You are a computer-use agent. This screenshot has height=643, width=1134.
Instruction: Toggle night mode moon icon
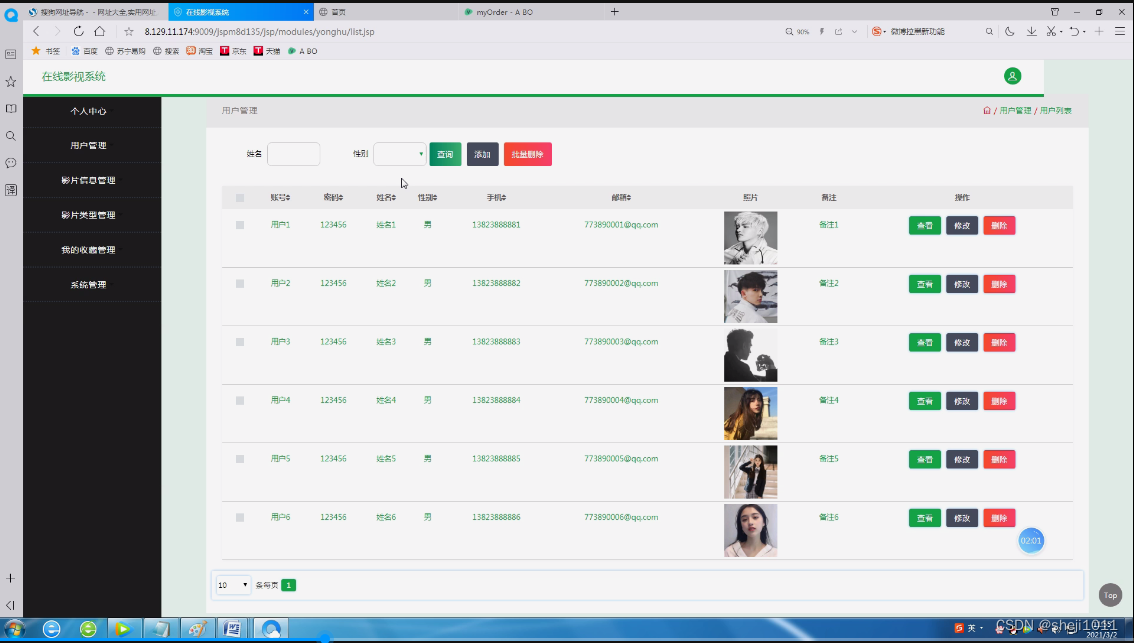[1010, 32]
